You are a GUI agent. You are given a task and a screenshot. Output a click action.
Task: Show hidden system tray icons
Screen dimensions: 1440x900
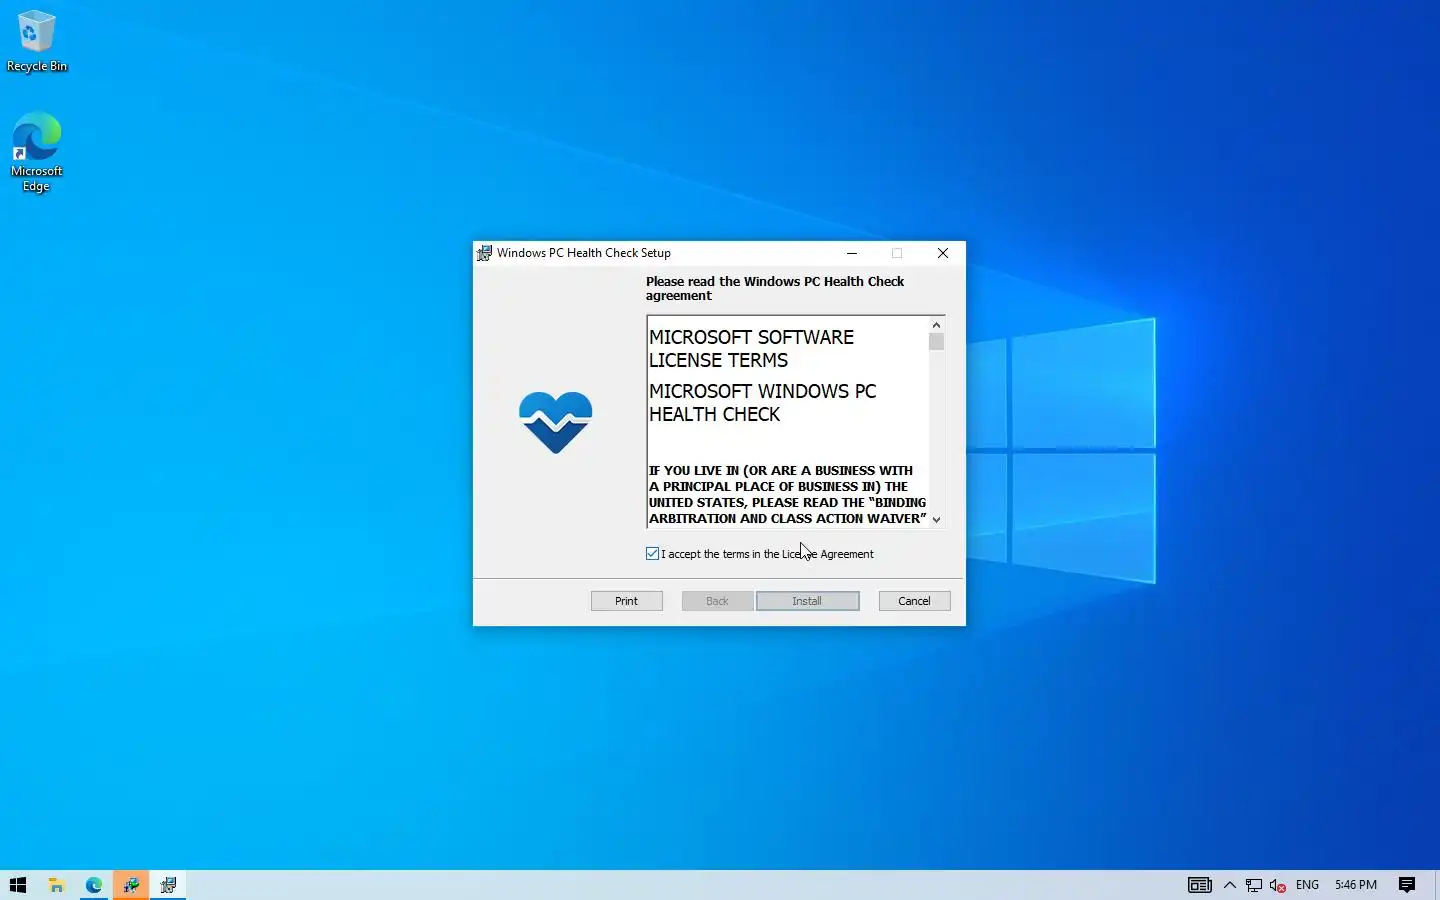(1230, 885)
